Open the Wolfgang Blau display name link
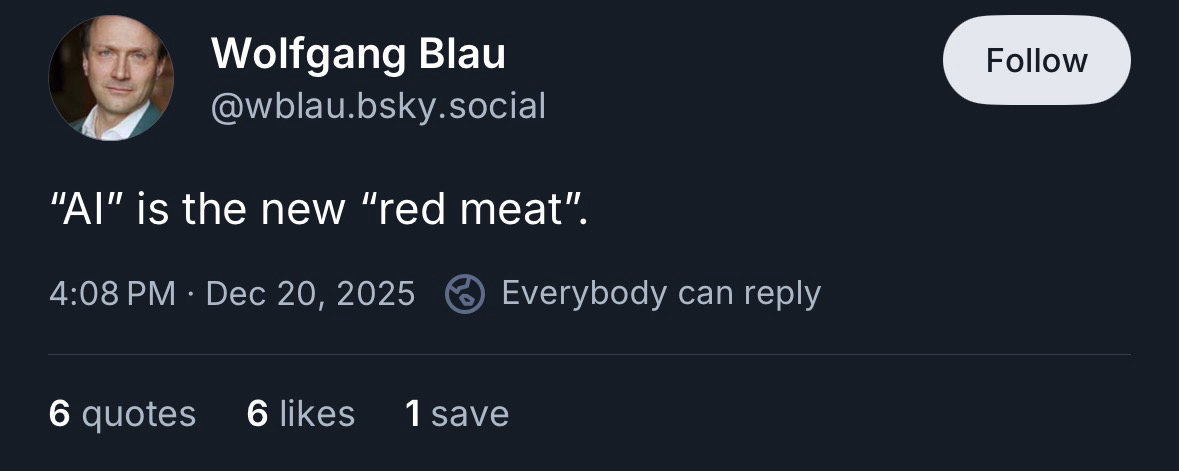Screen dimensions: 1179x471 click(358, 54)
